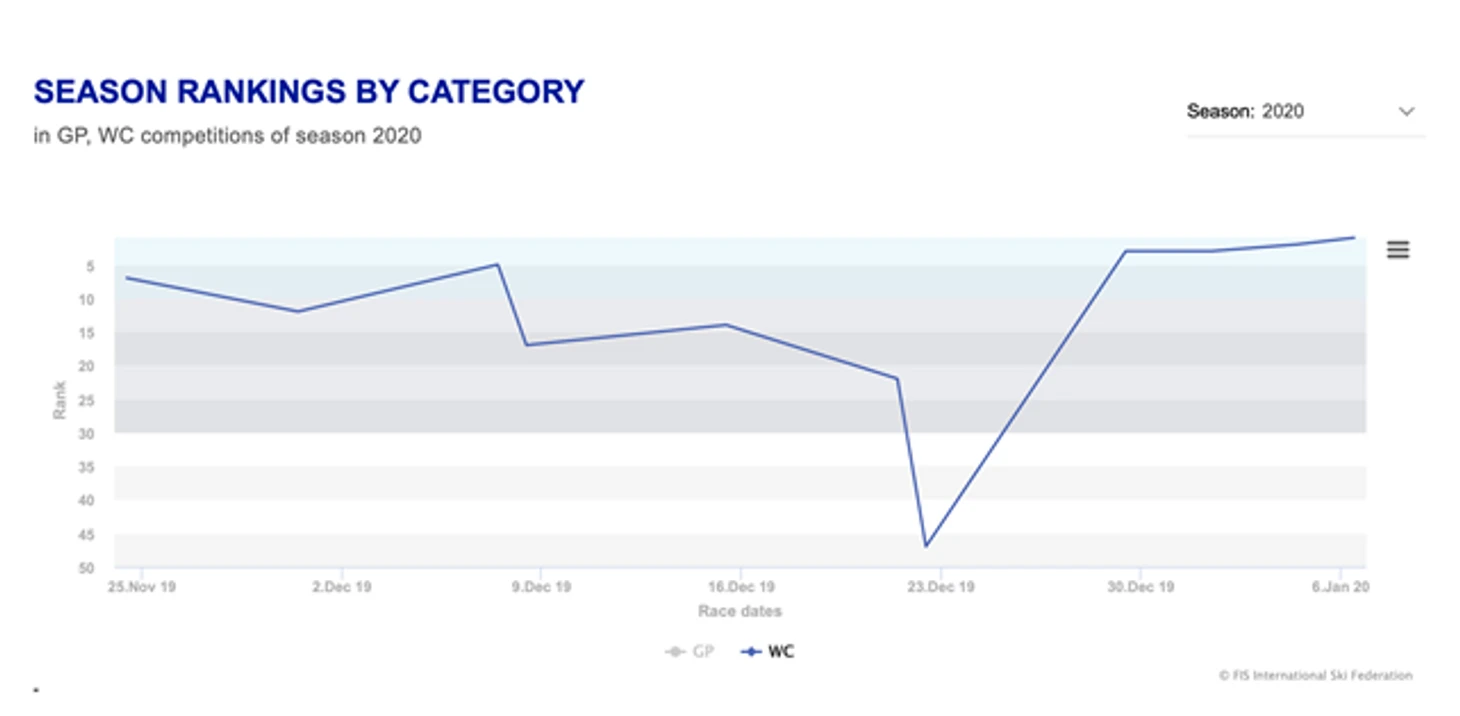The image size is (1460, 716).
Task: Click the line point near 16 Dec
Action: [x=726, y=325]
